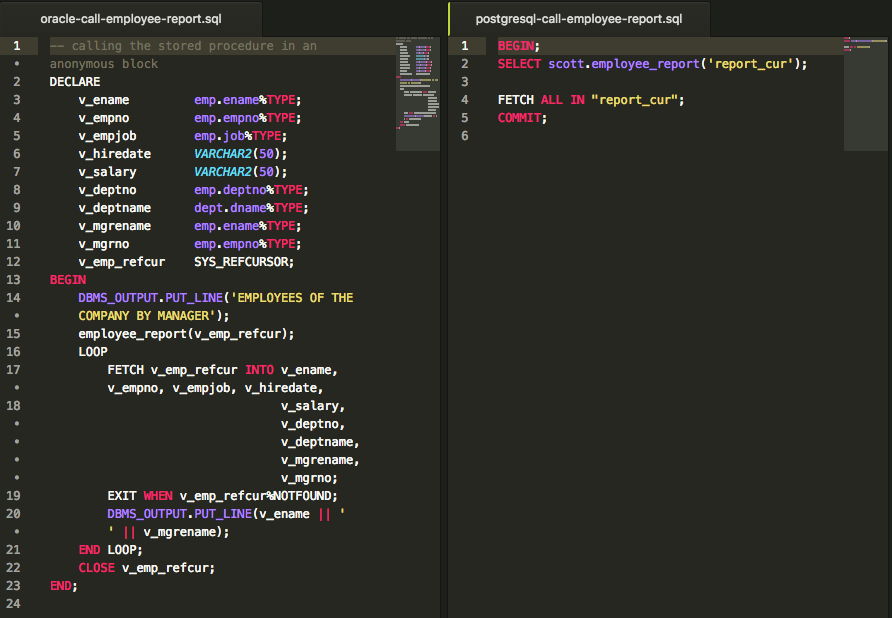Click line number 24 in the Oracle pane
Image resolution: width=892 pixels, height=618 pixels.
13,604
